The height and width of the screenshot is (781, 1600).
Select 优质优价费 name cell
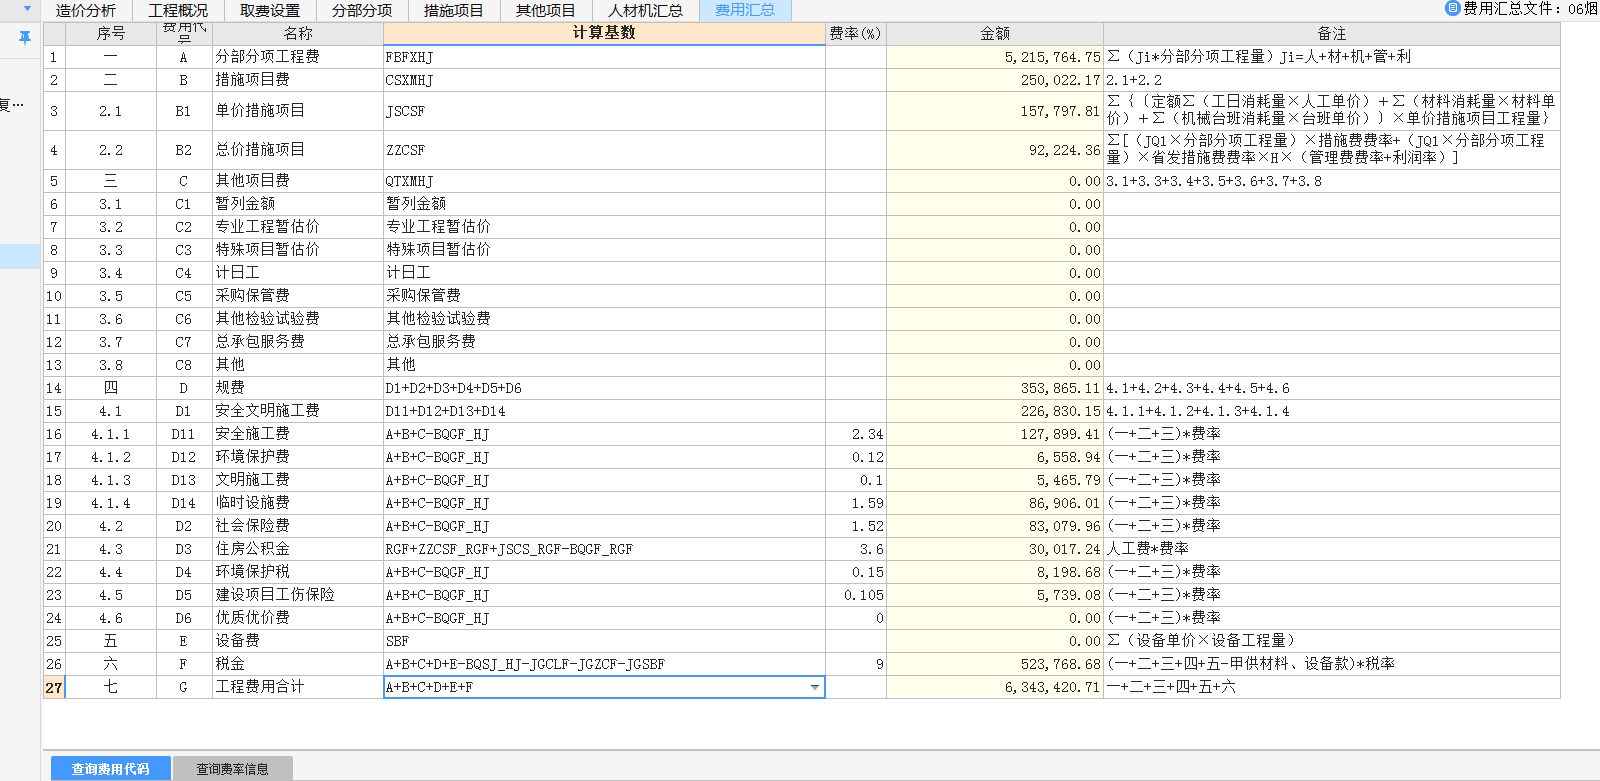298,618
